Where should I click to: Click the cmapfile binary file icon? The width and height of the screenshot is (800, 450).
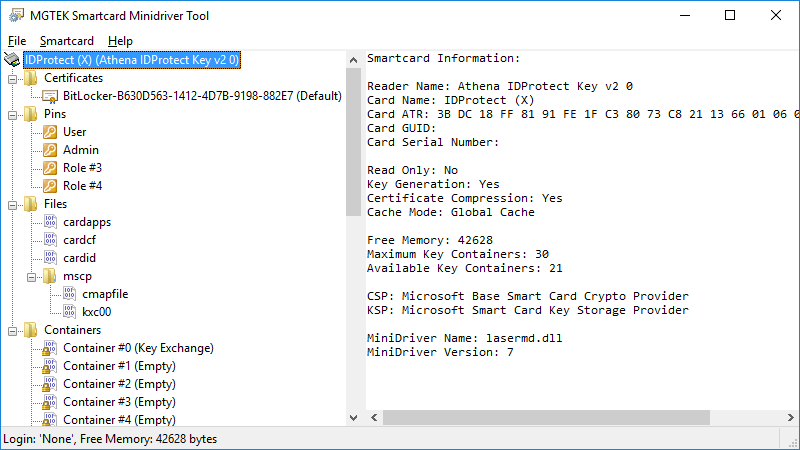point(69,294)
